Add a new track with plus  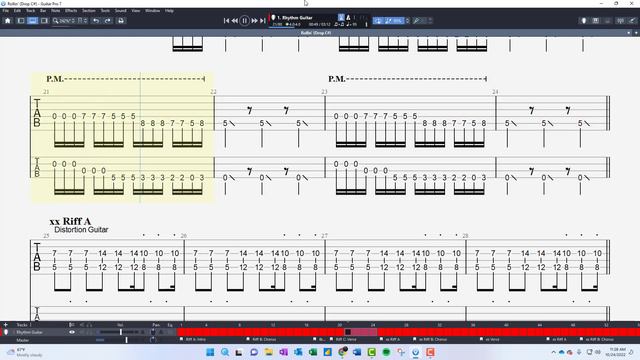6,325
